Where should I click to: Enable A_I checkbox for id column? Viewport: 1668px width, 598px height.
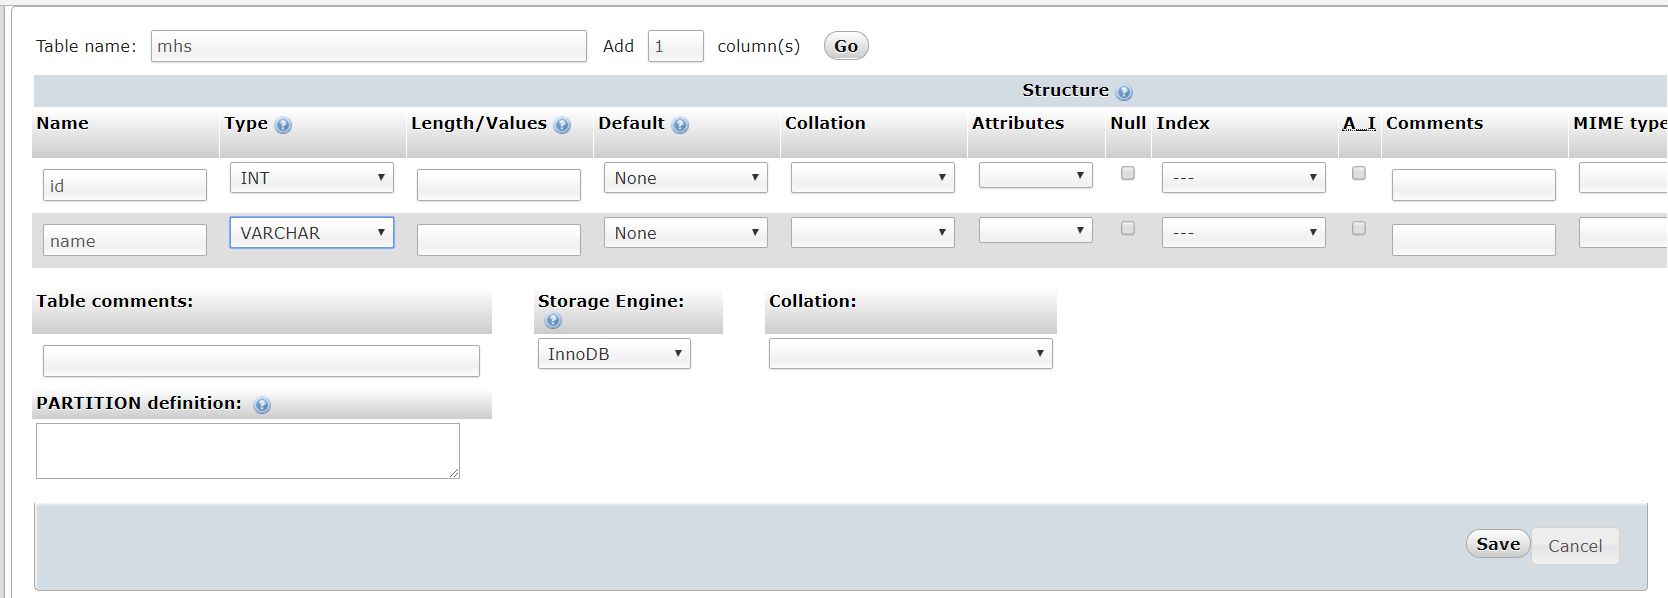point(1359,173)
